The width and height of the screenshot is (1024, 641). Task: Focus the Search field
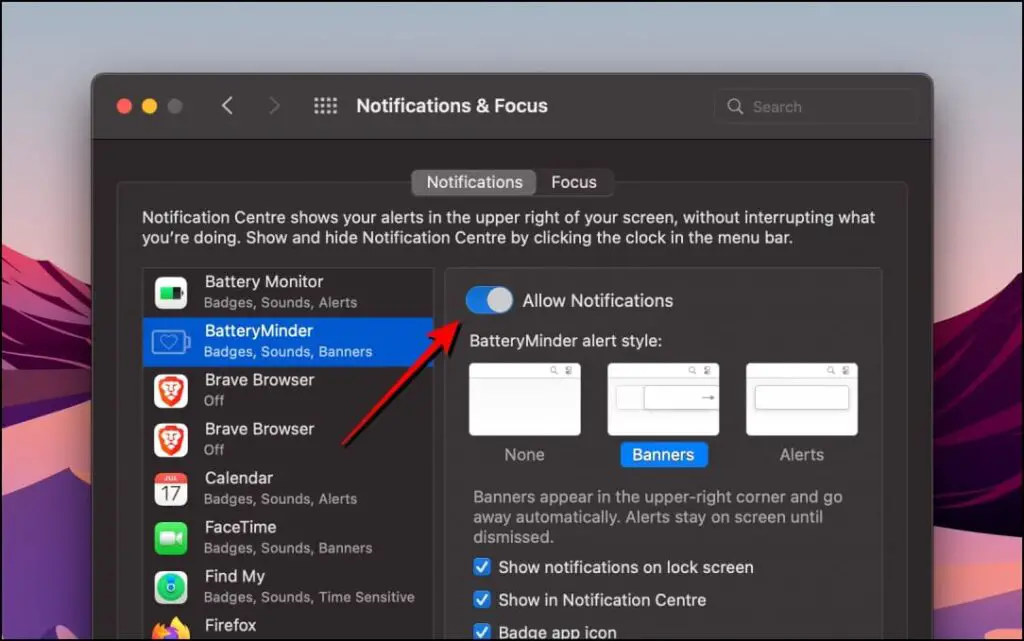(x=817, y=106)
